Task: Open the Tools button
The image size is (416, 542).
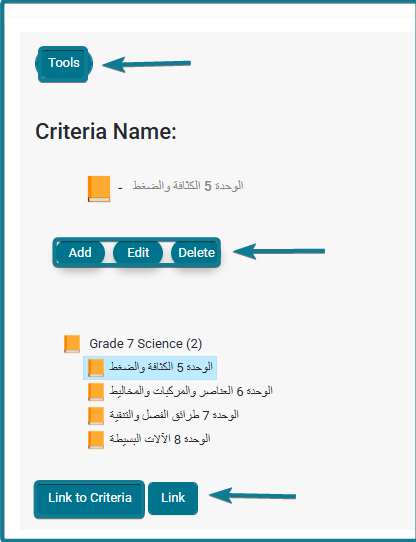Action: pos(64,63)
